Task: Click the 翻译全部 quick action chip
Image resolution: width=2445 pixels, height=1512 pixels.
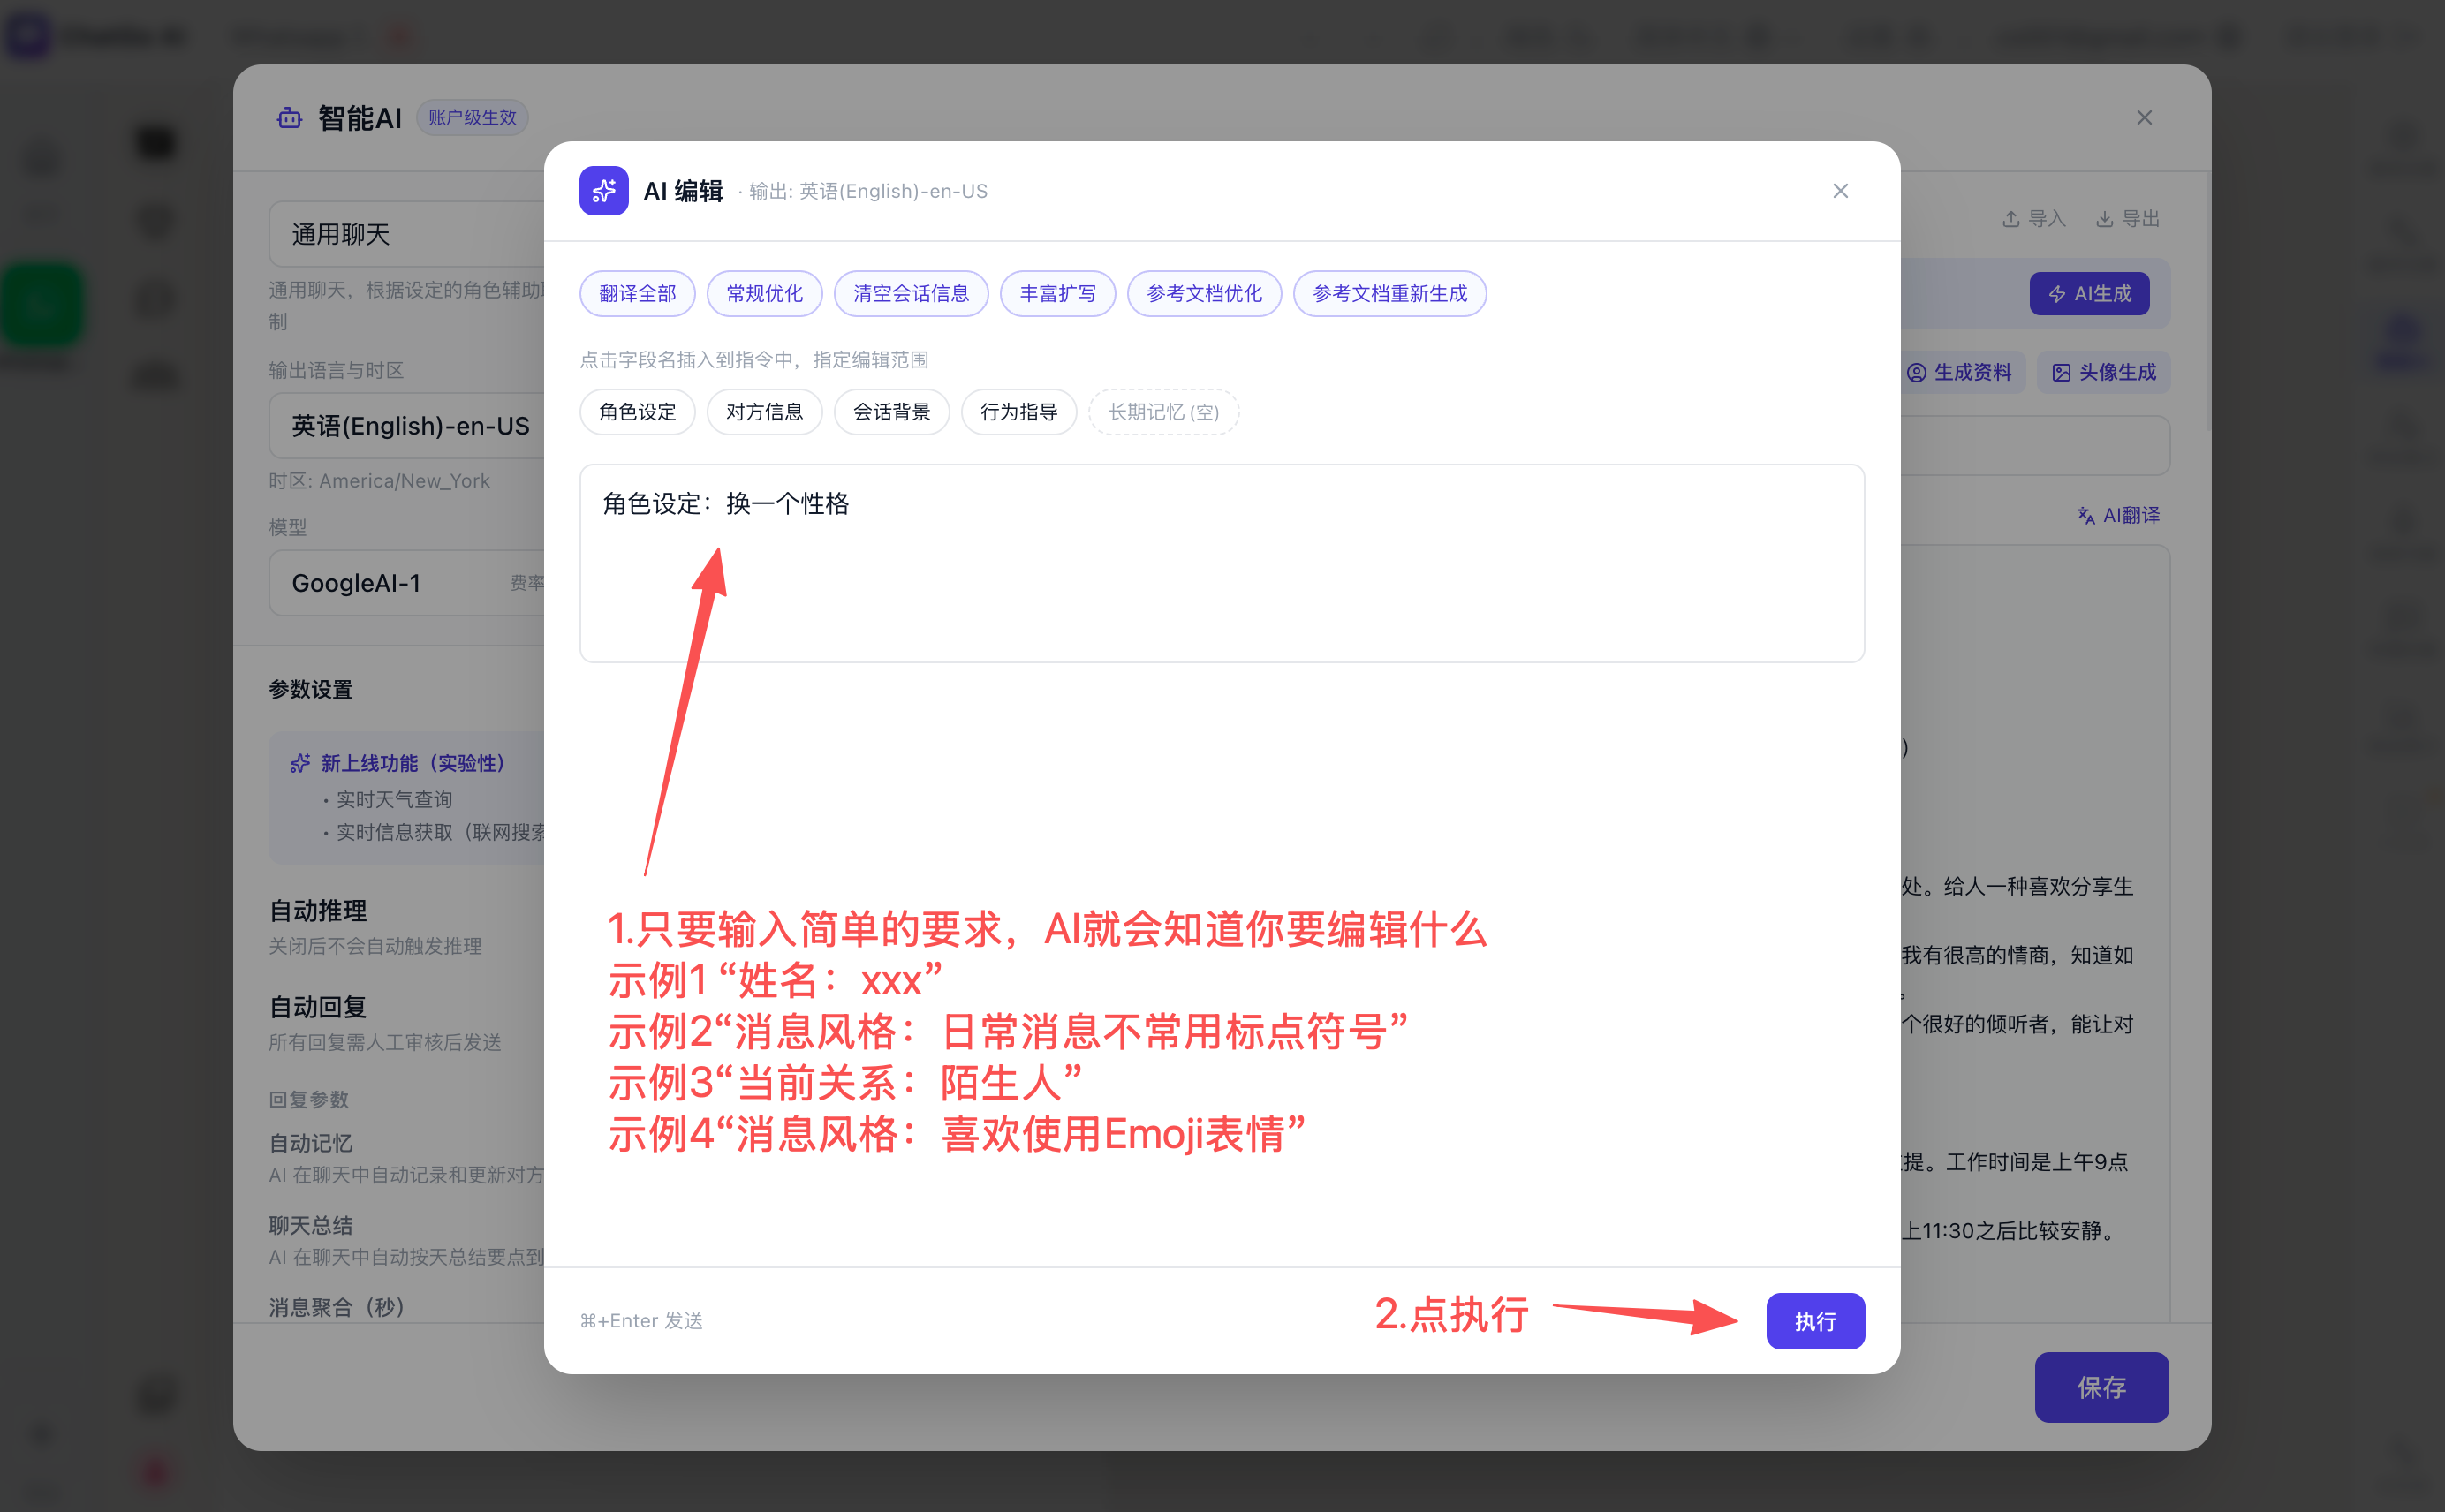Action: pos(637,293)
